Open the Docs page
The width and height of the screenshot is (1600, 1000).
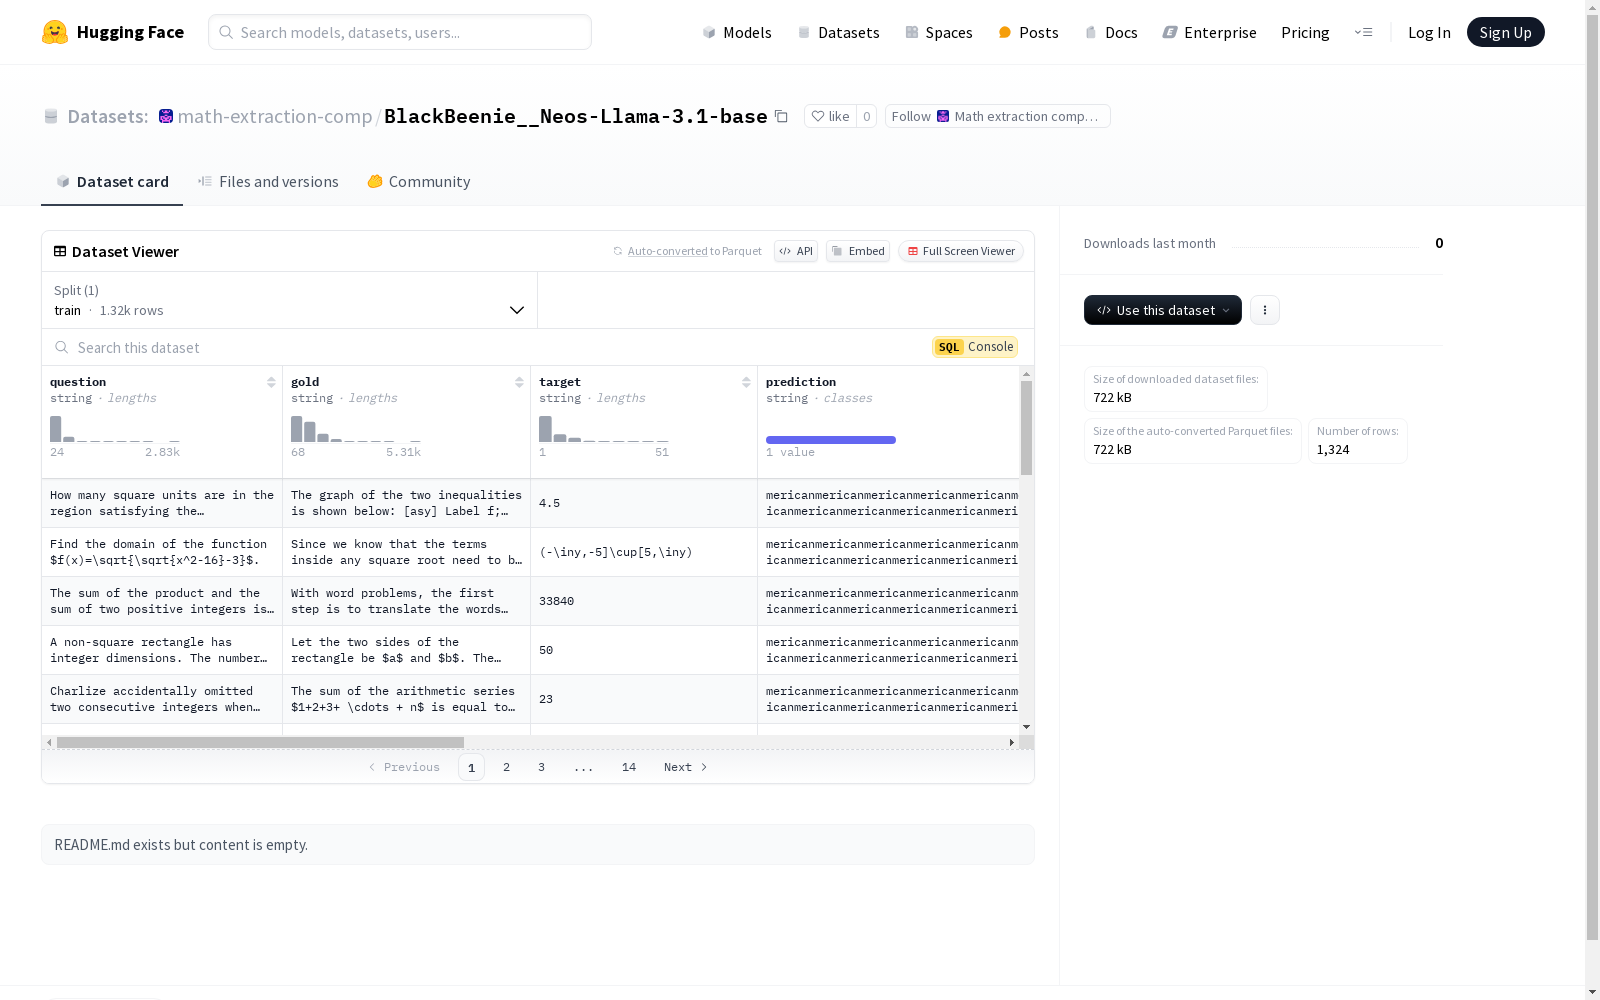[1111, 32]
